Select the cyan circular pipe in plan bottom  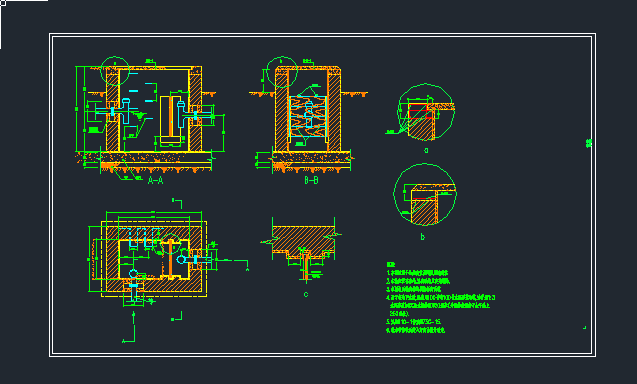133,274
